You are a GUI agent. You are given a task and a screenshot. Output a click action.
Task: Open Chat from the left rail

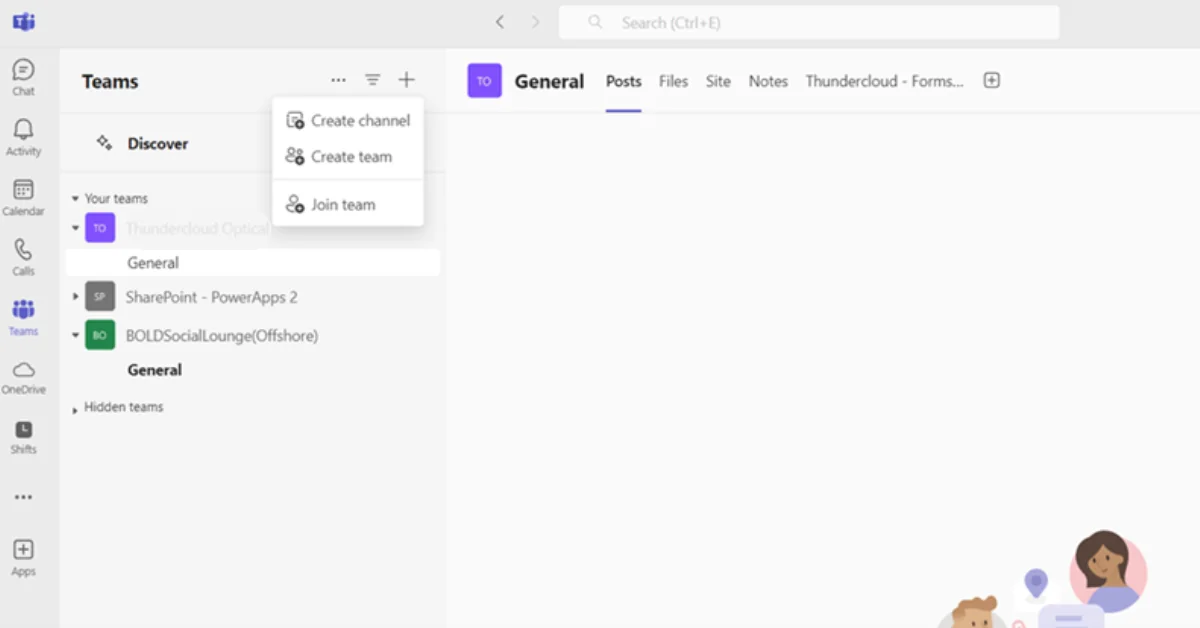(23, 77)
